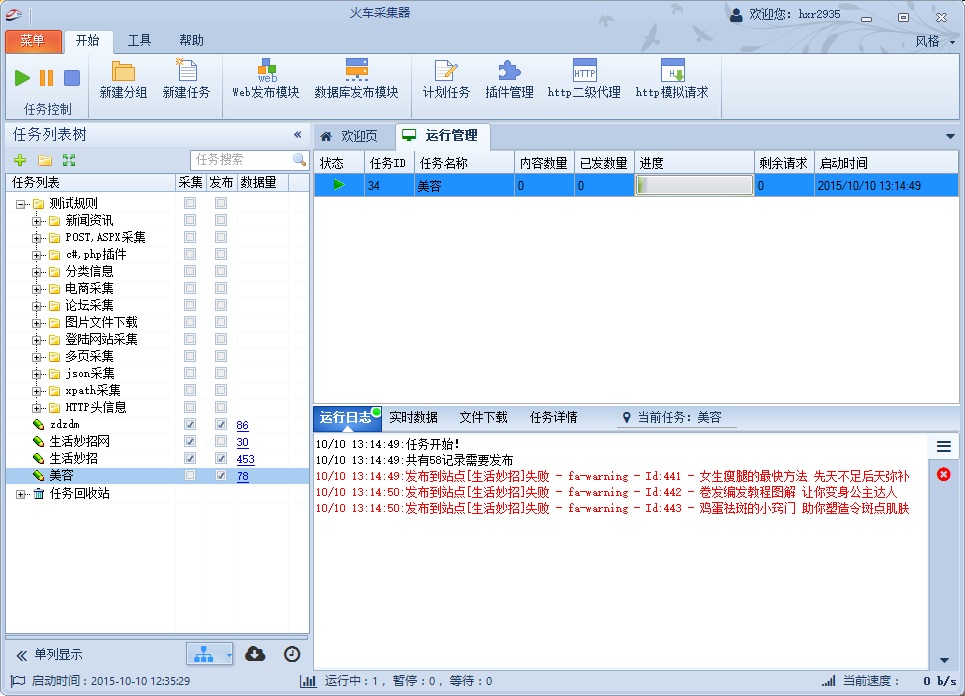Viewport: 965px width, 696px height.
Task: Expand the 新闻资讯 folder in the tree
Action: pyautogui.click(x=37, y=221)
